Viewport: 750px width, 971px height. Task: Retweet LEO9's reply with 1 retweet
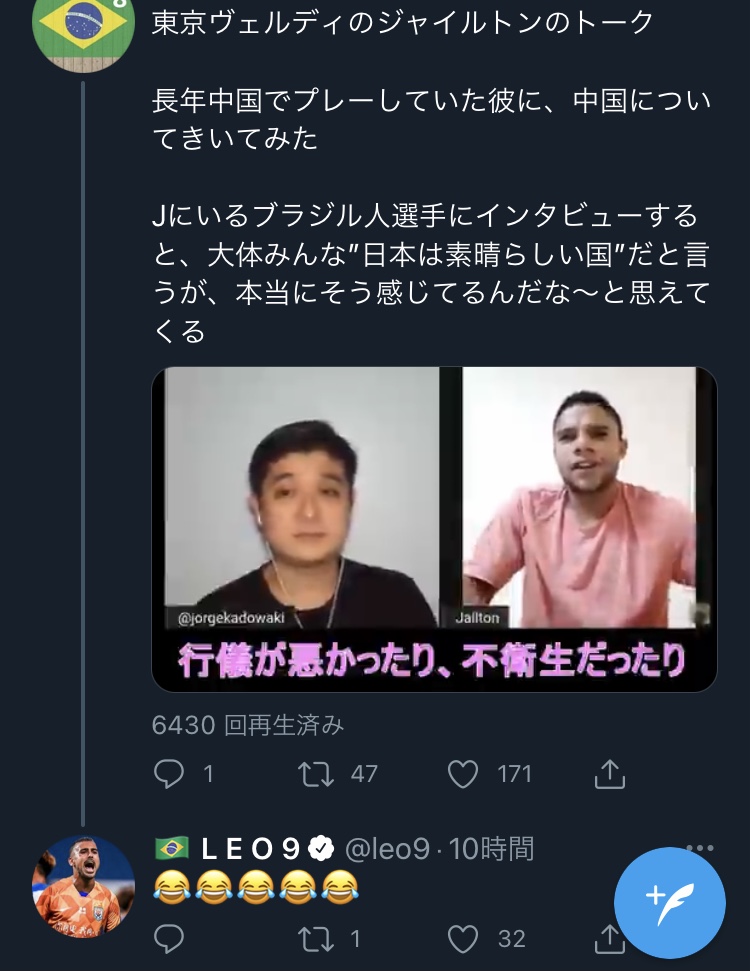(x=317, y=938)
